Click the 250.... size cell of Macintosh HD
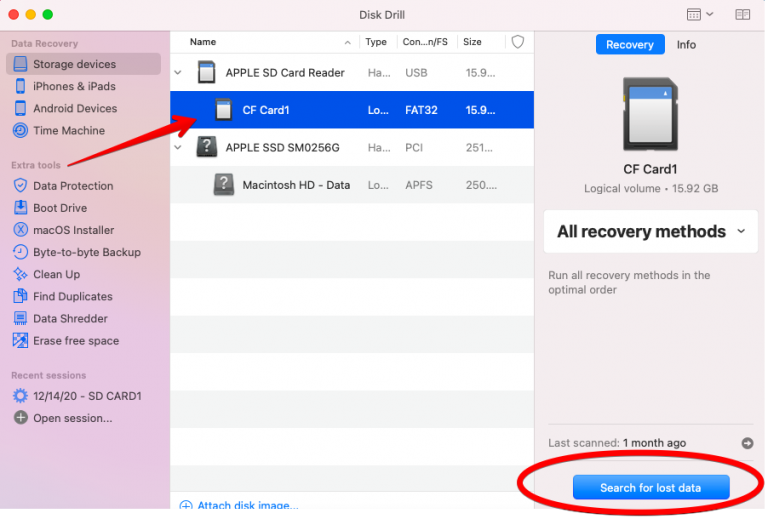 [x=481, y=185]
